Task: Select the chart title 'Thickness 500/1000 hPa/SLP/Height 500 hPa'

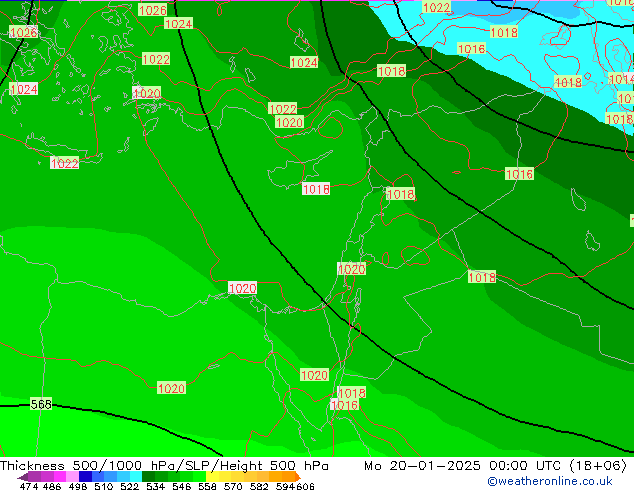Action: coord(164,466)
